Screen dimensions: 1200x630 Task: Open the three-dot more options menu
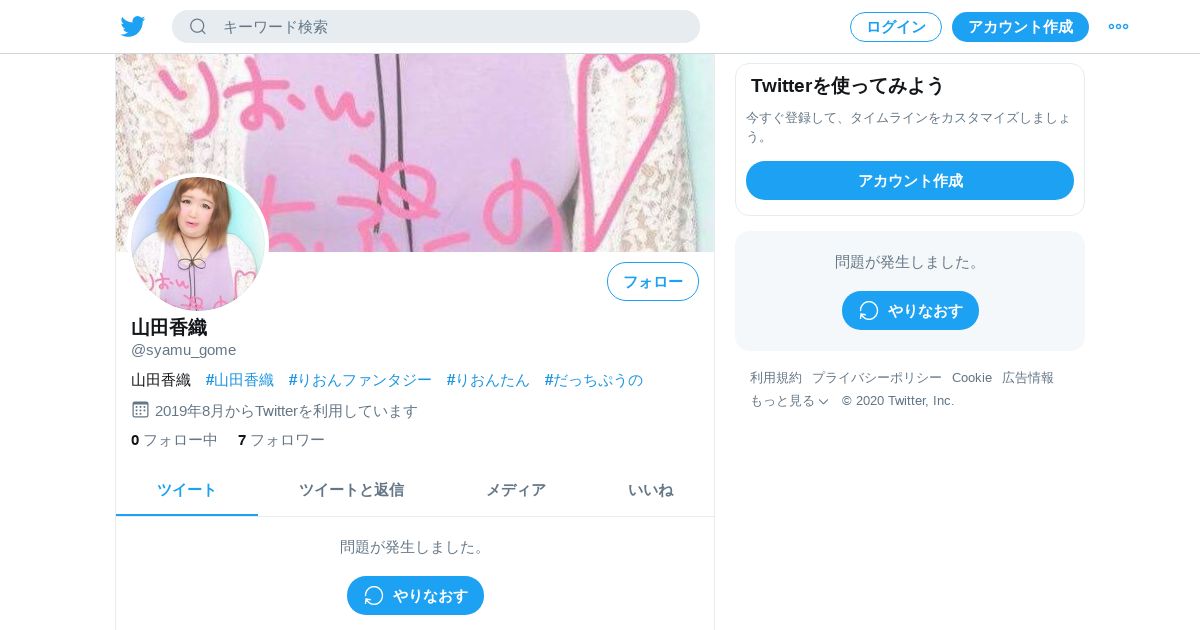pos(1118,27)
